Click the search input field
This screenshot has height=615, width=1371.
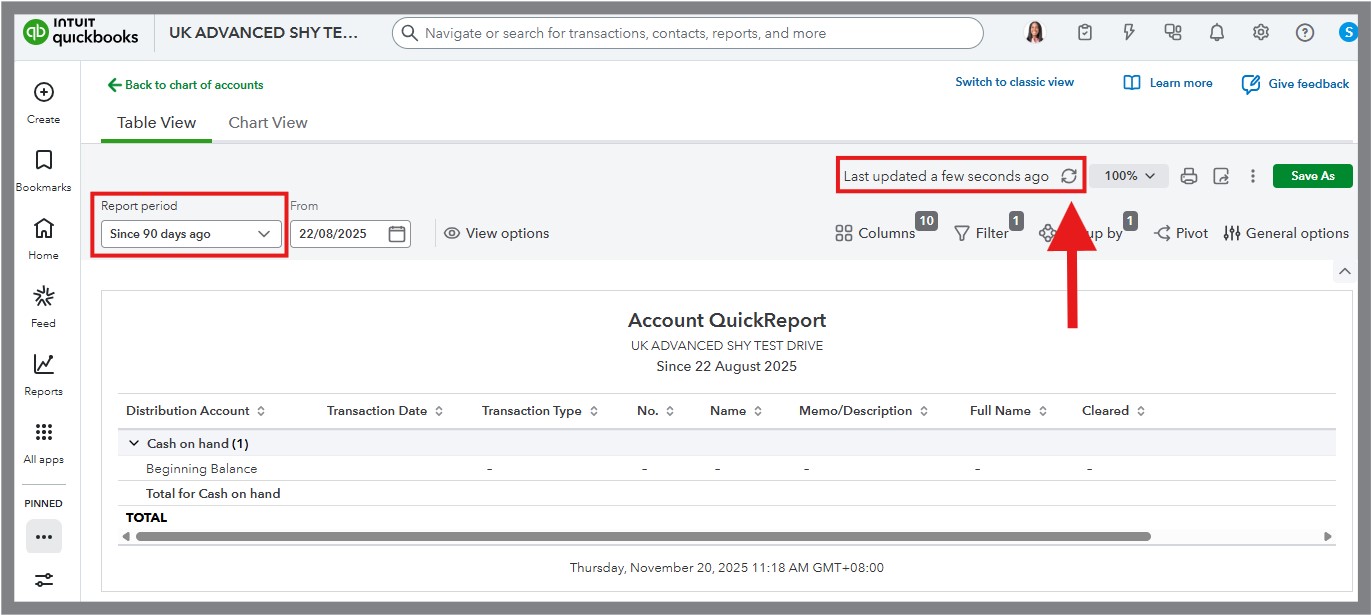tap(687, 33)
